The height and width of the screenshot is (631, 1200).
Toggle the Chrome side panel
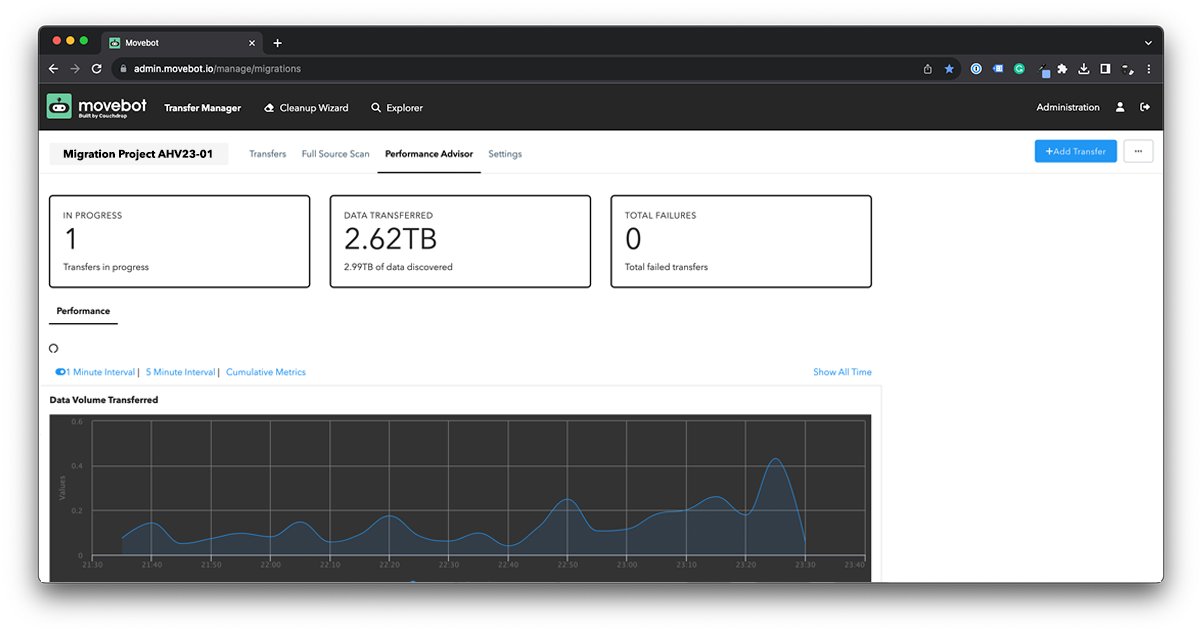tap(1104, 69)
